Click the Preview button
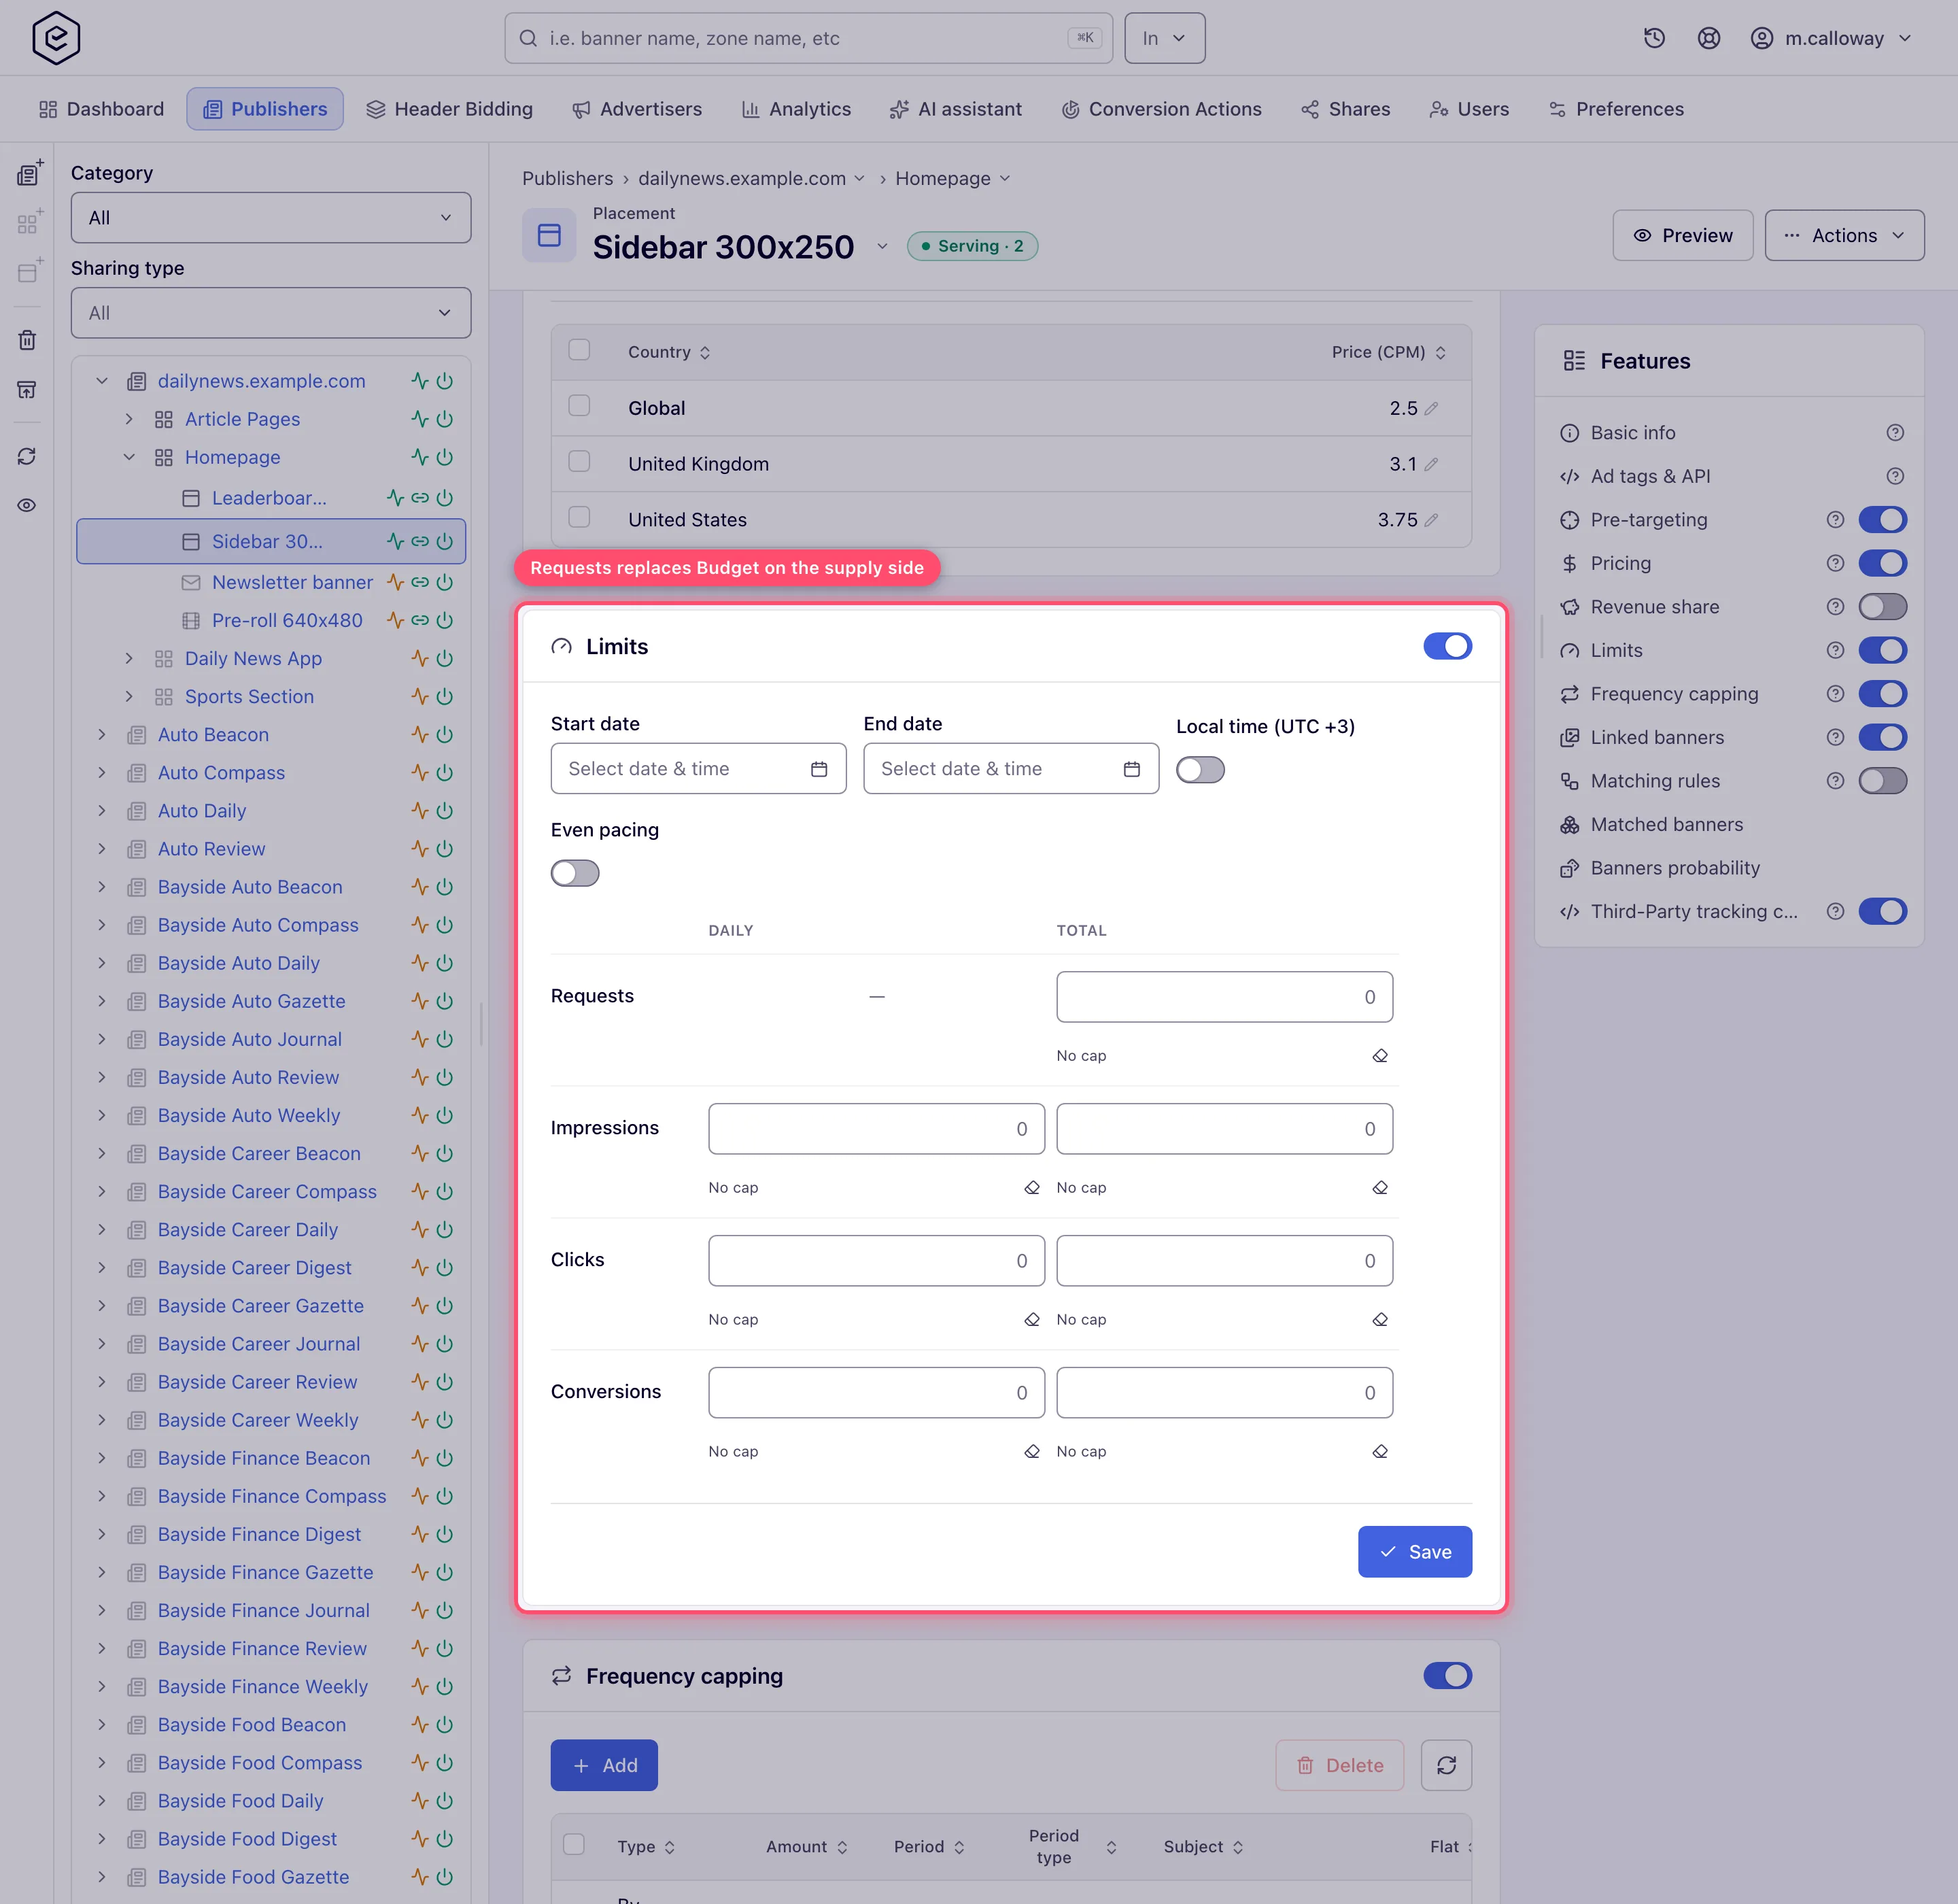 1682,236
